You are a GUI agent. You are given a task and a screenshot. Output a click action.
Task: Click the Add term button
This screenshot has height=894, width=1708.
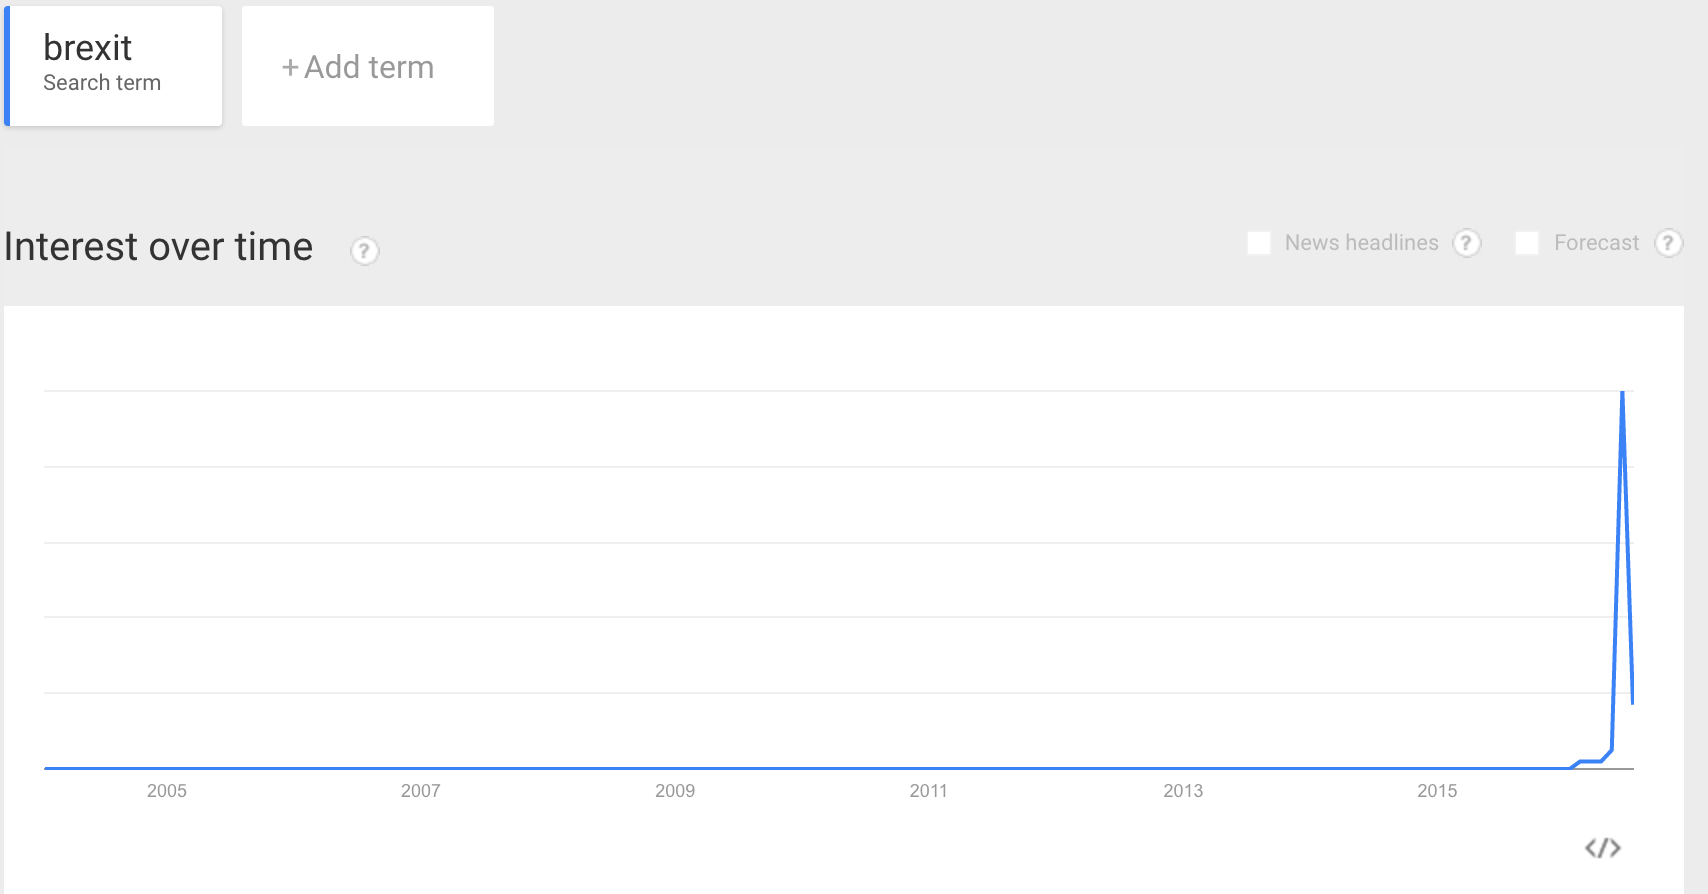[368, 66]
